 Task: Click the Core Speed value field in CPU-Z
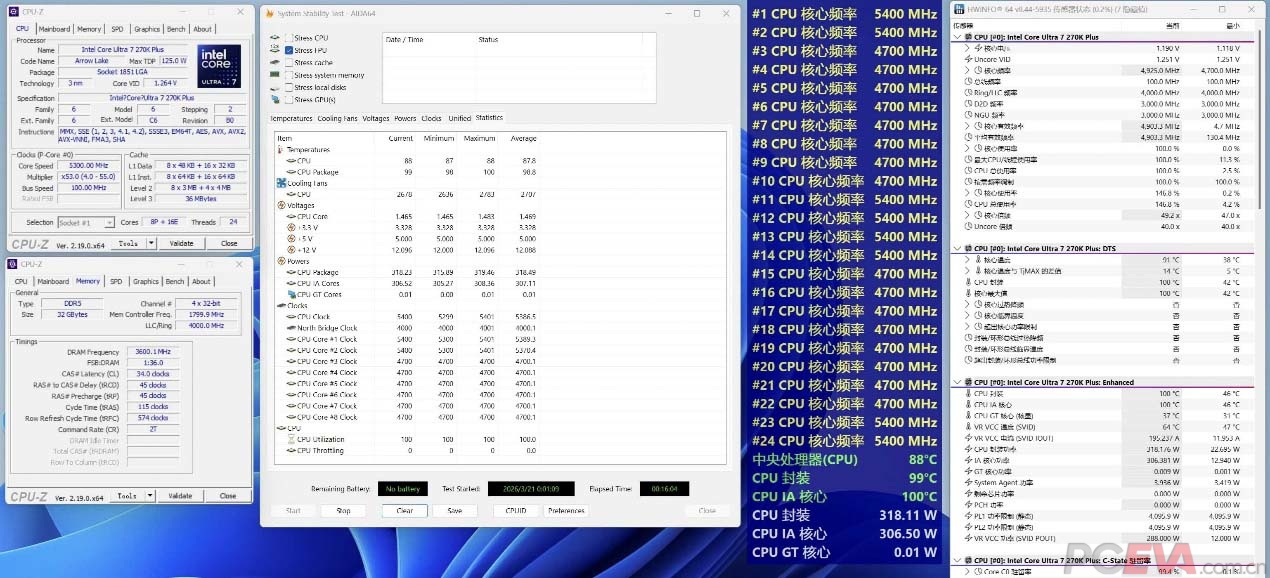click(x=88, y=165)
